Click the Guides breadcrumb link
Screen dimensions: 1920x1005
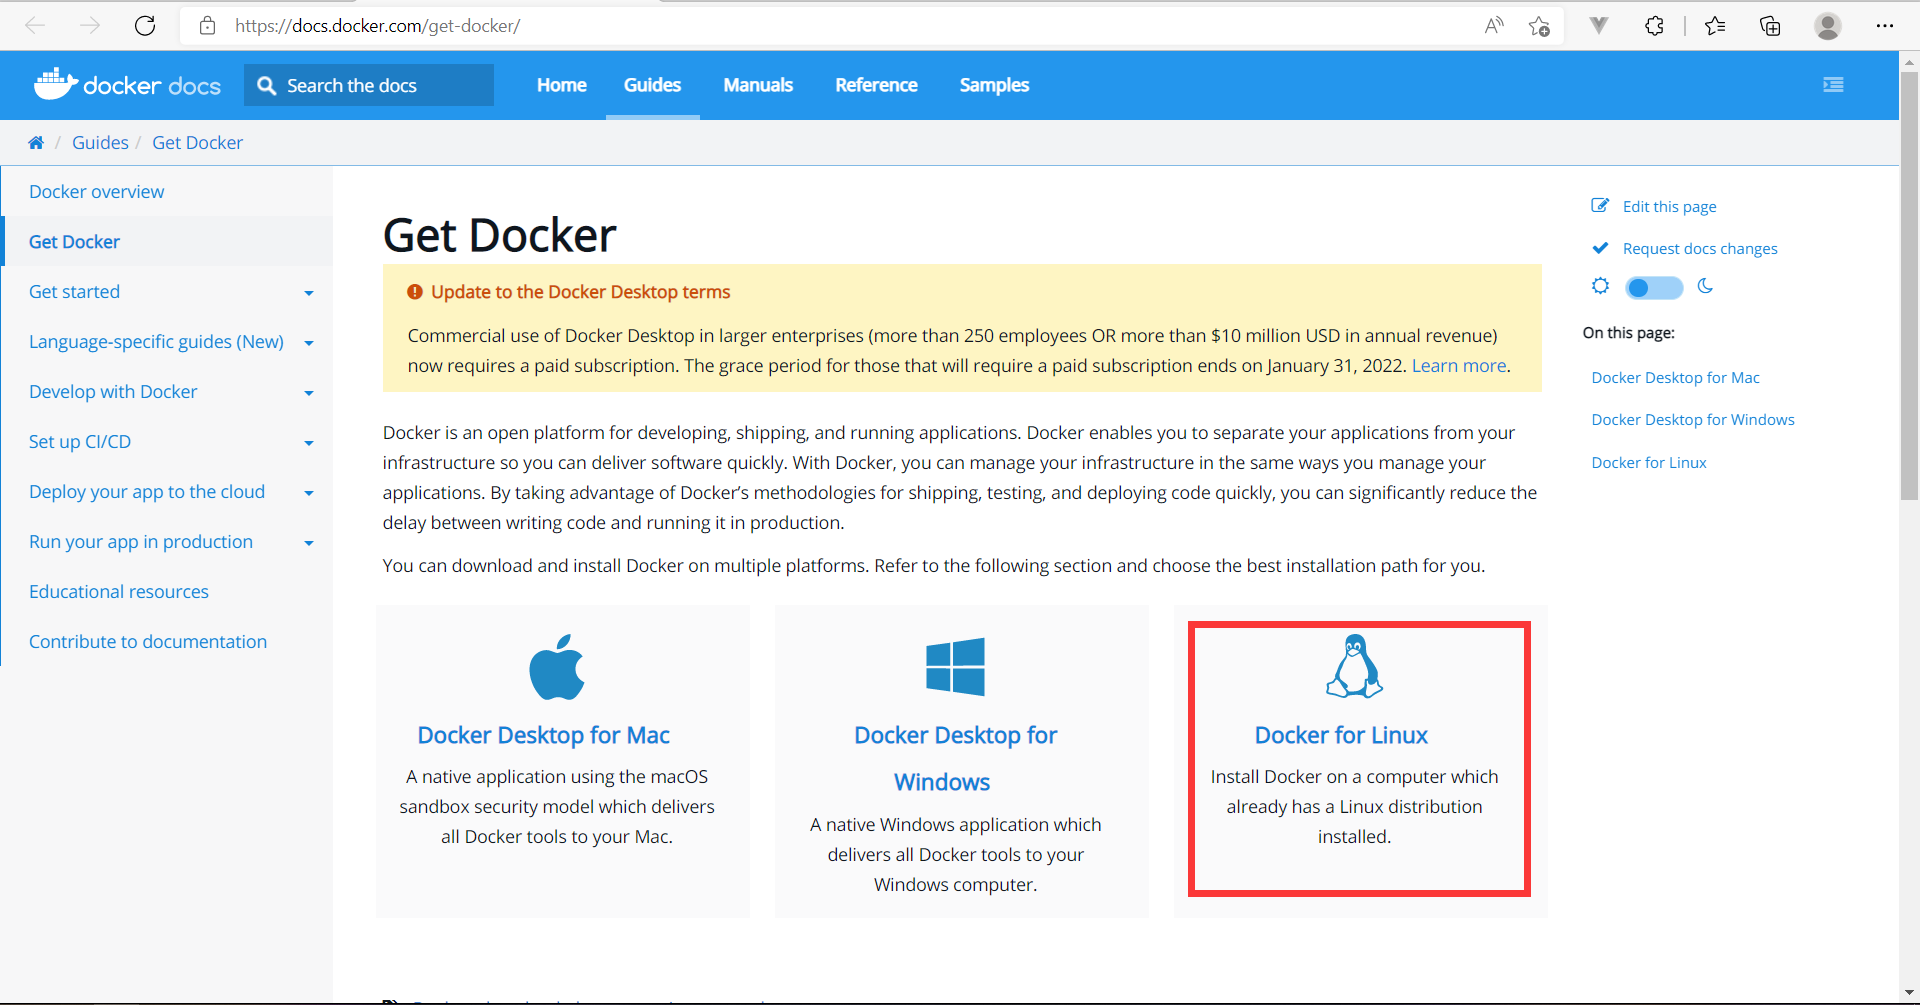click(100, 143)
